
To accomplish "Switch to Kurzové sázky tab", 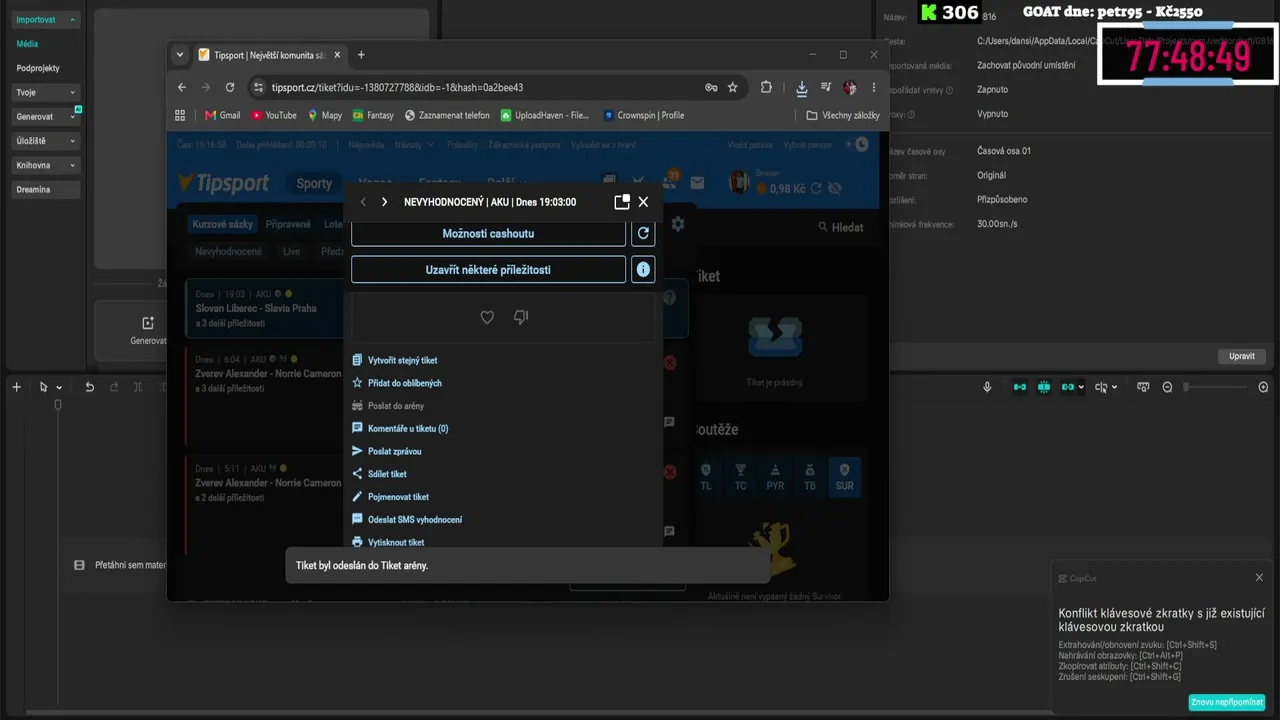I will coord(222,224).
